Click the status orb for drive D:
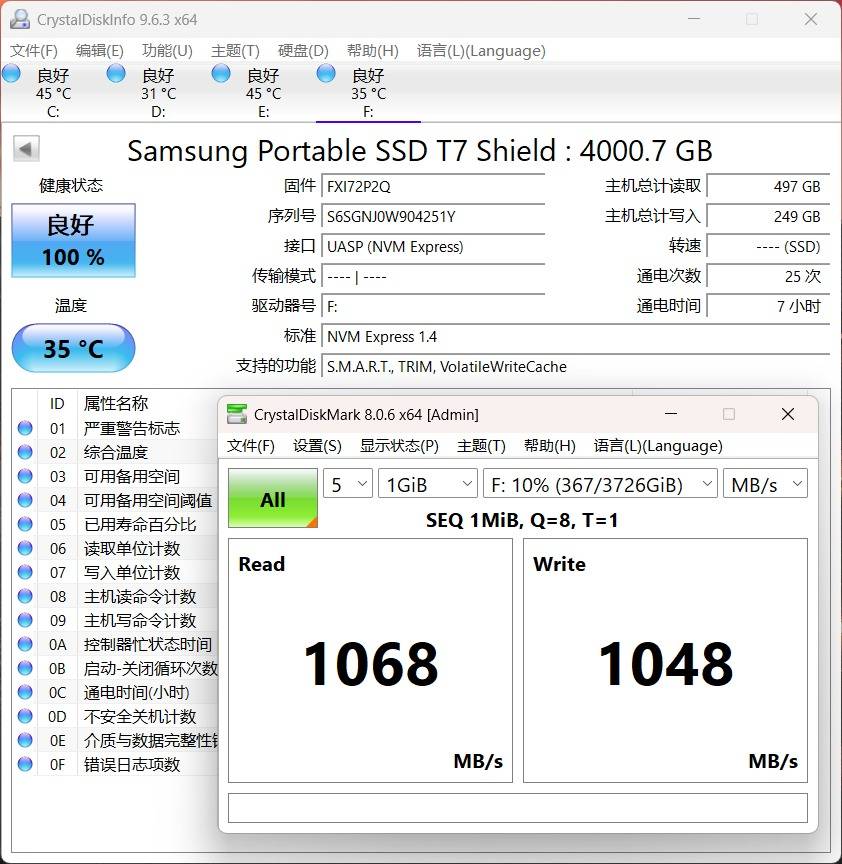Image resolution: width=842 pixels, height=864 pixels. (116, 73)
